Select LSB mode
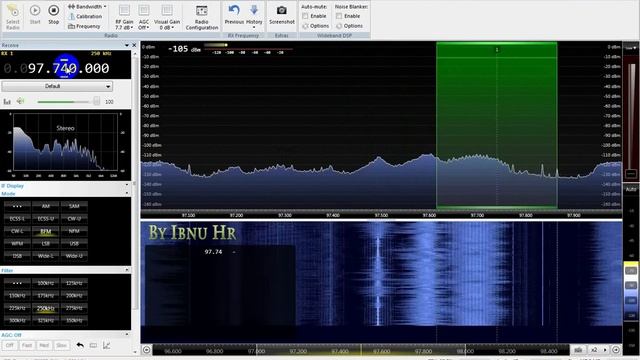Viewport: 640px width, 360px height. pyautogui.click(x=46, y=244)
